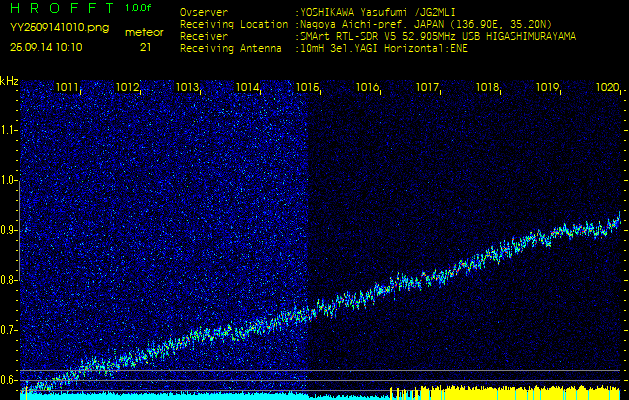Click the 1013 time marker
The width and height of the screenshot is (629, 400).
pyautogui.click(x=188, y=88)
